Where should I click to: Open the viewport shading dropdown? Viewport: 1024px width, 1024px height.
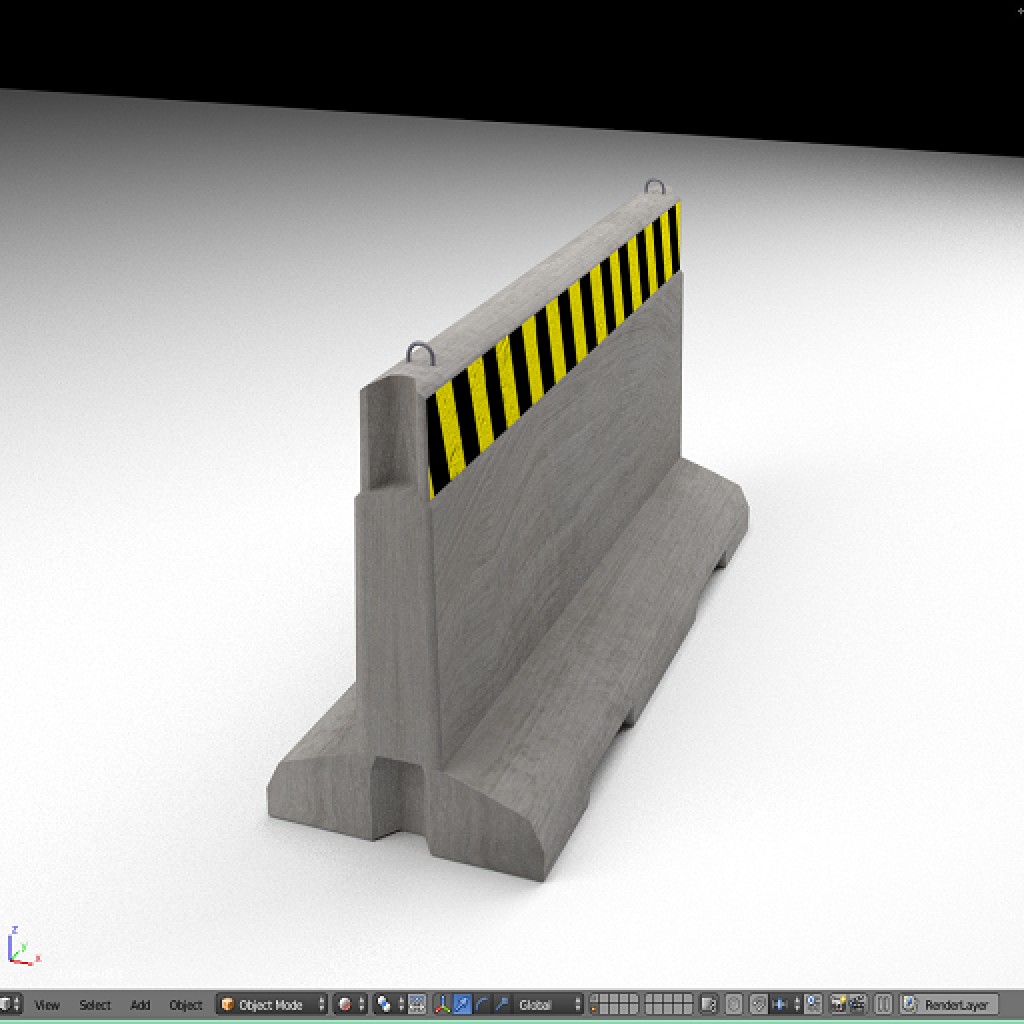tap(345, 1005)
